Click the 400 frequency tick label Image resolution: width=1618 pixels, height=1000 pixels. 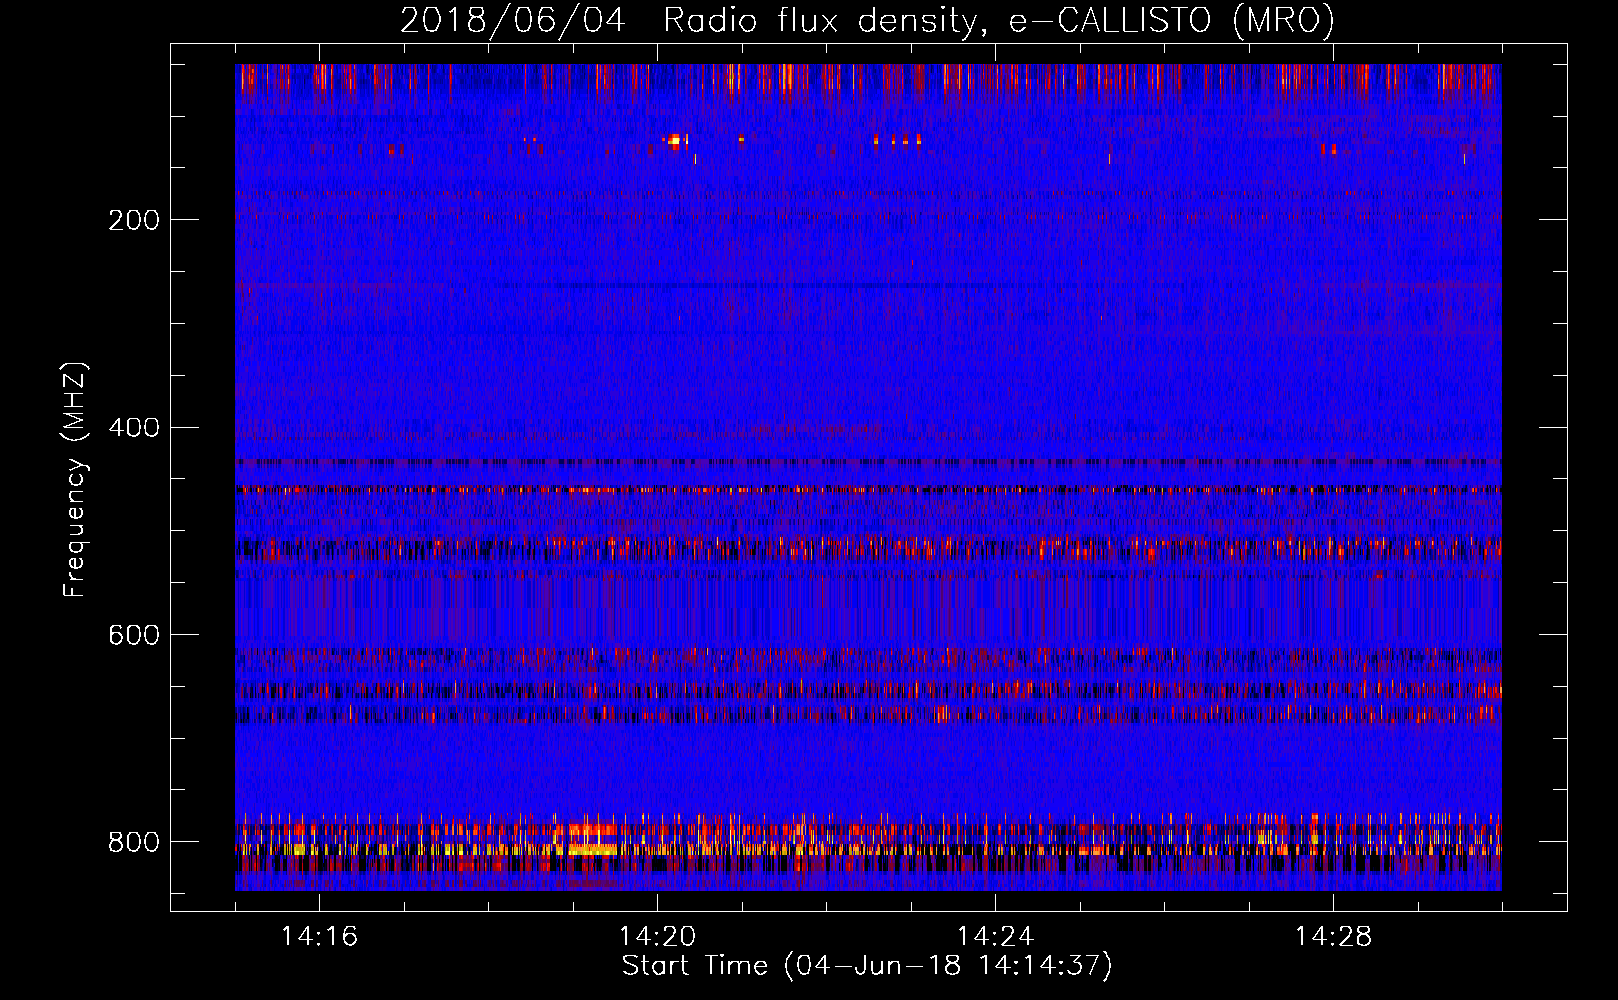click(134, 428)
